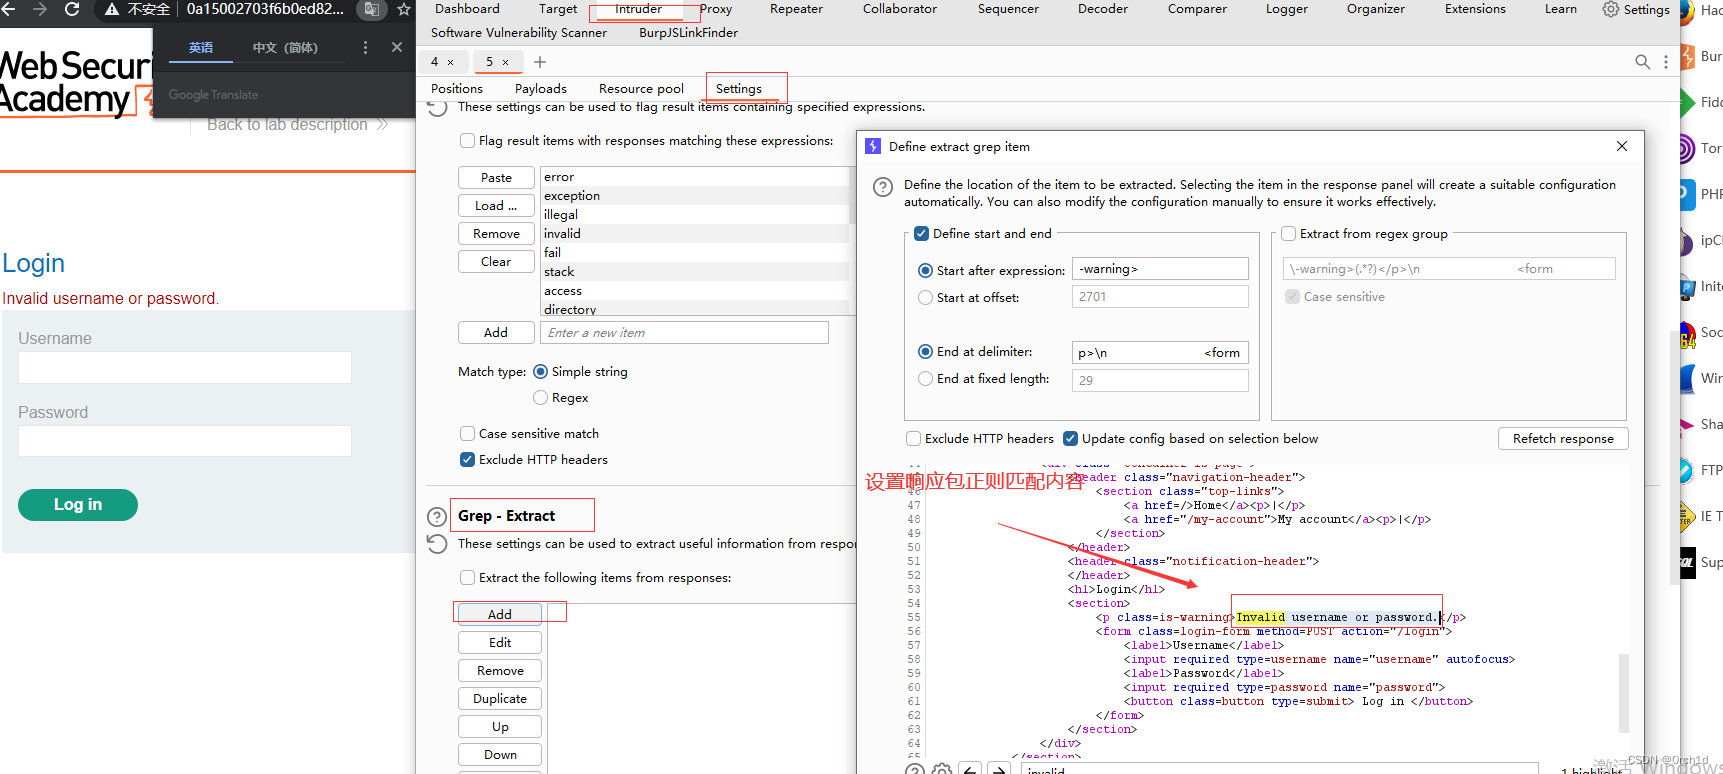Viewport: 1723px width, 774px height.
Task: Click the Start after expression text field
Action: pos(1160,269)
